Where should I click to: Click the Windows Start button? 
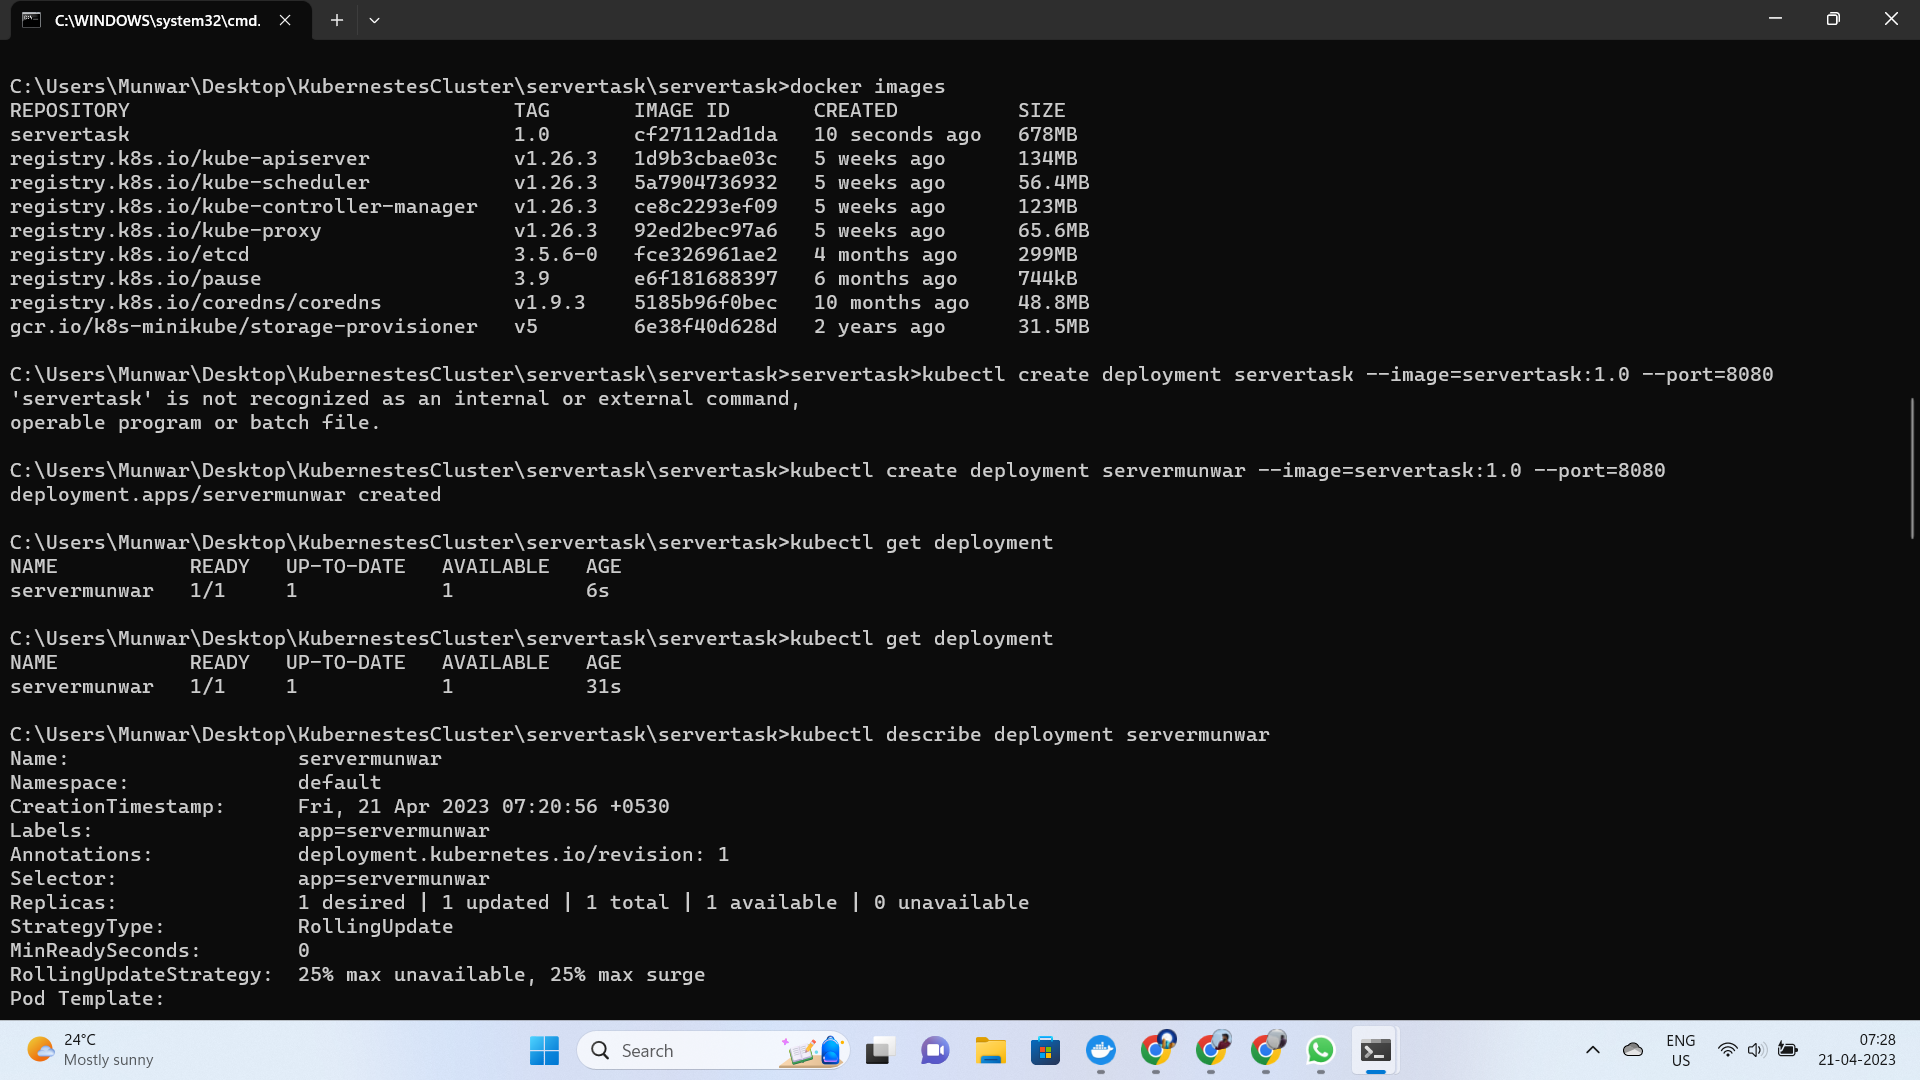click(543, 1050)
